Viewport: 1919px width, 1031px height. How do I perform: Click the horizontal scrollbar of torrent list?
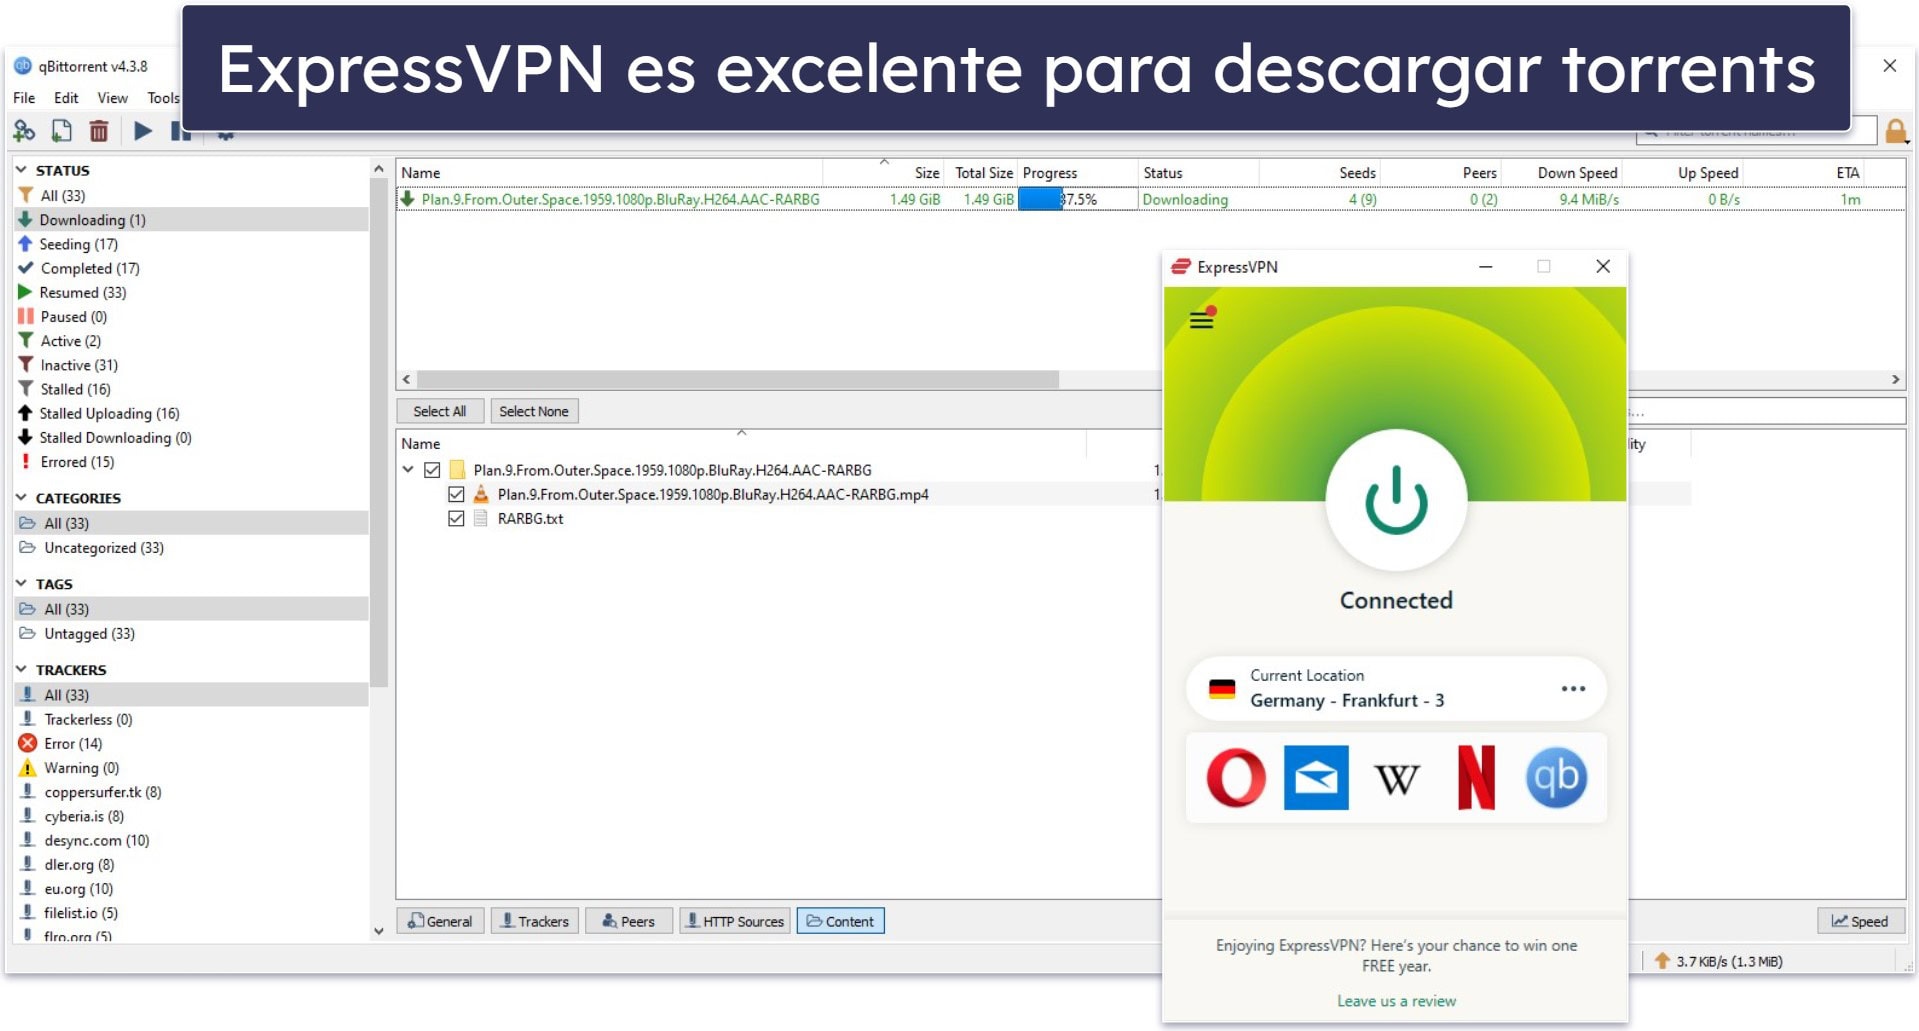point(738,380)
